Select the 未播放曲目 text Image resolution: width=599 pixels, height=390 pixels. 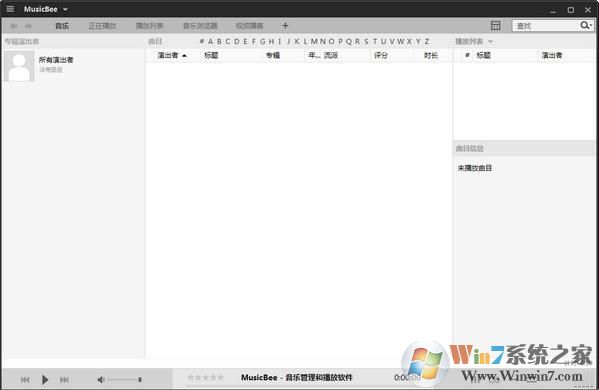point(474,168)
